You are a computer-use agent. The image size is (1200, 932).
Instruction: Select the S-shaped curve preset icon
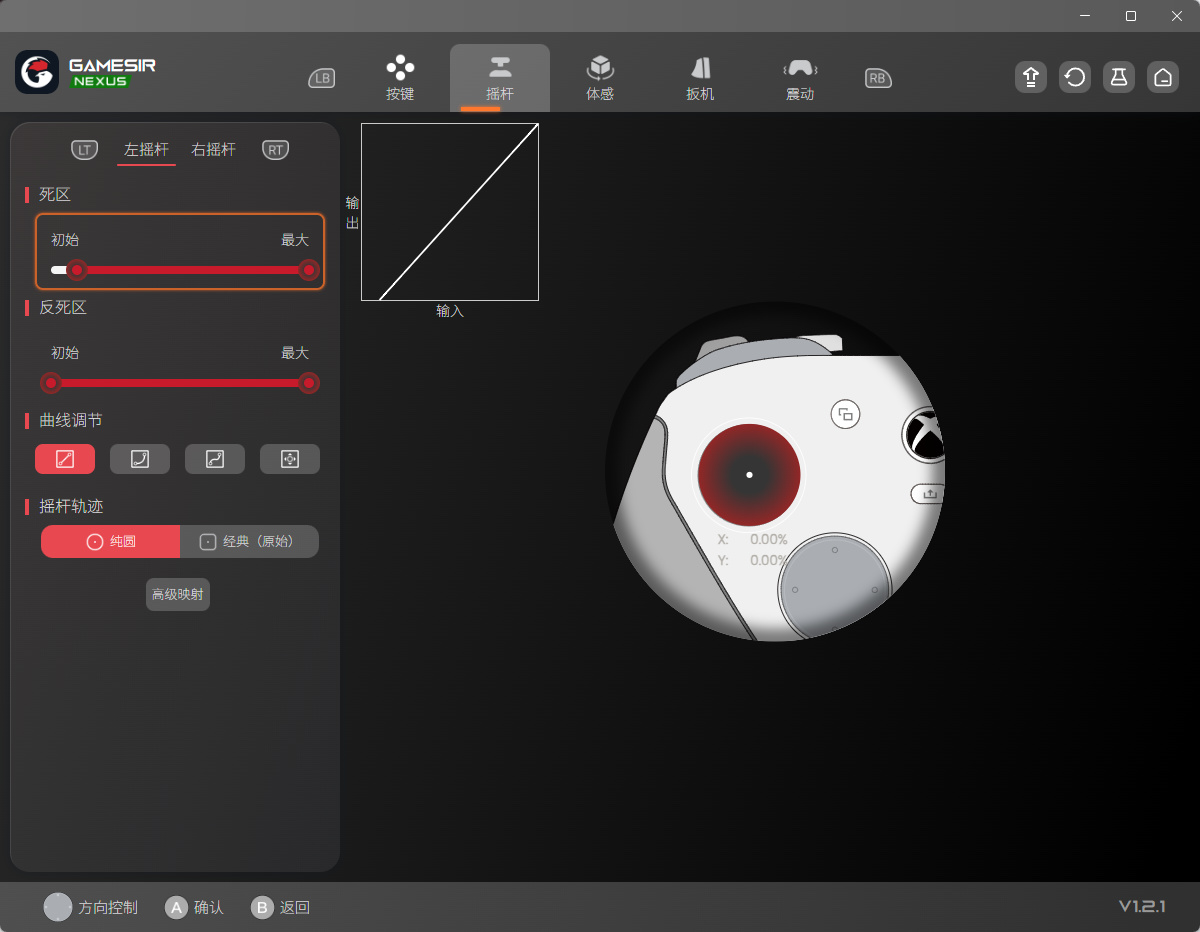[215, 459]
